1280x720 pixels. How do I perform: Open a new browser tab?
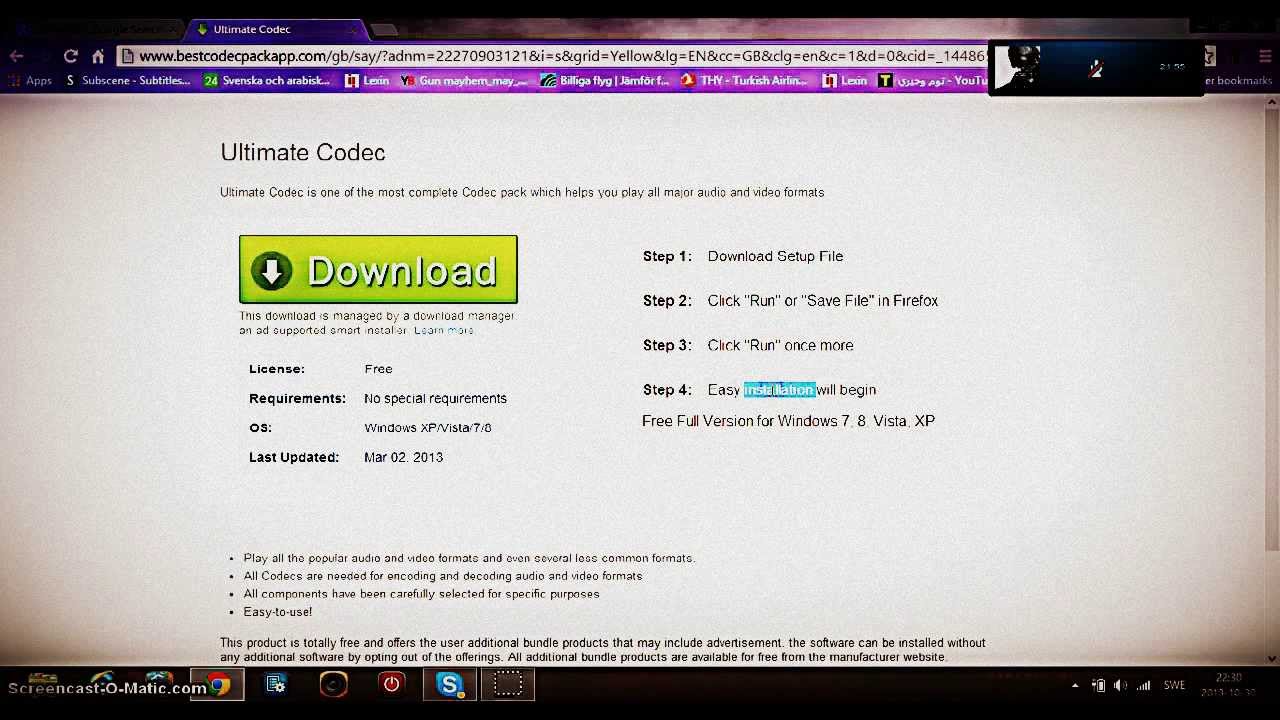[384, 29]
